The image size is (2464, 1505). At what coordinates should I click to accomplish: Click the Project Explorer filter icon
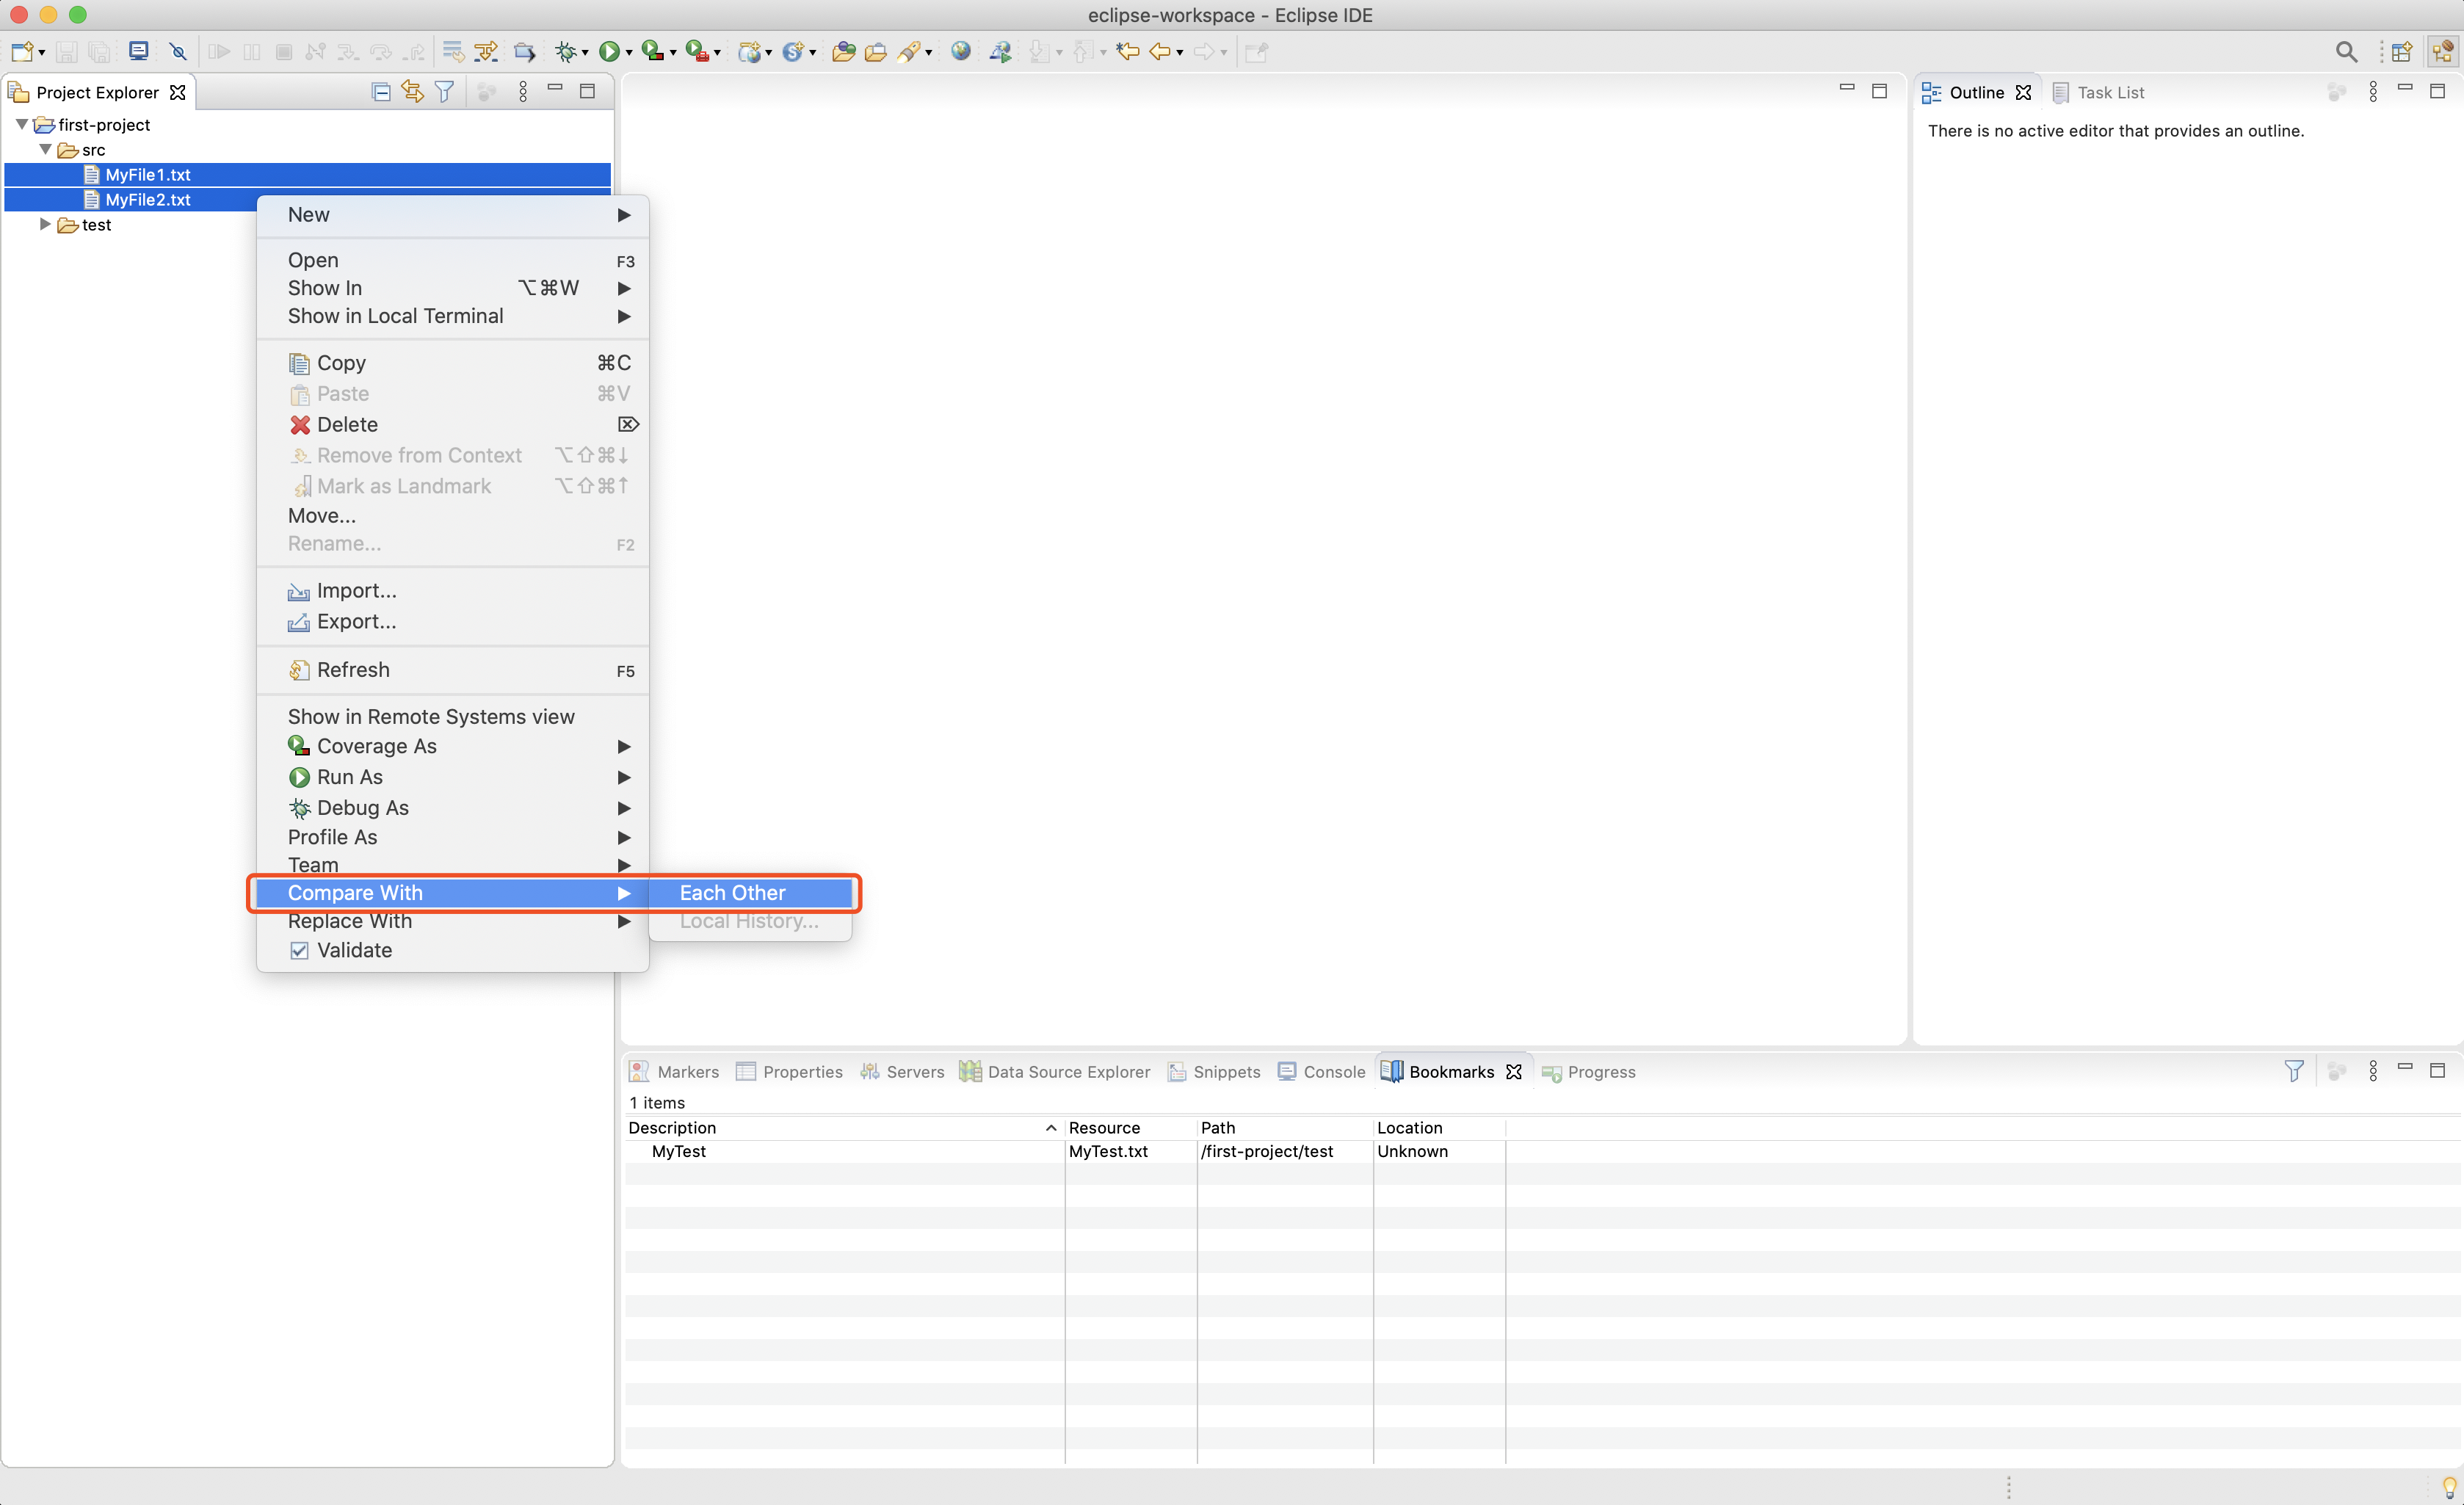tap(445, 92)
